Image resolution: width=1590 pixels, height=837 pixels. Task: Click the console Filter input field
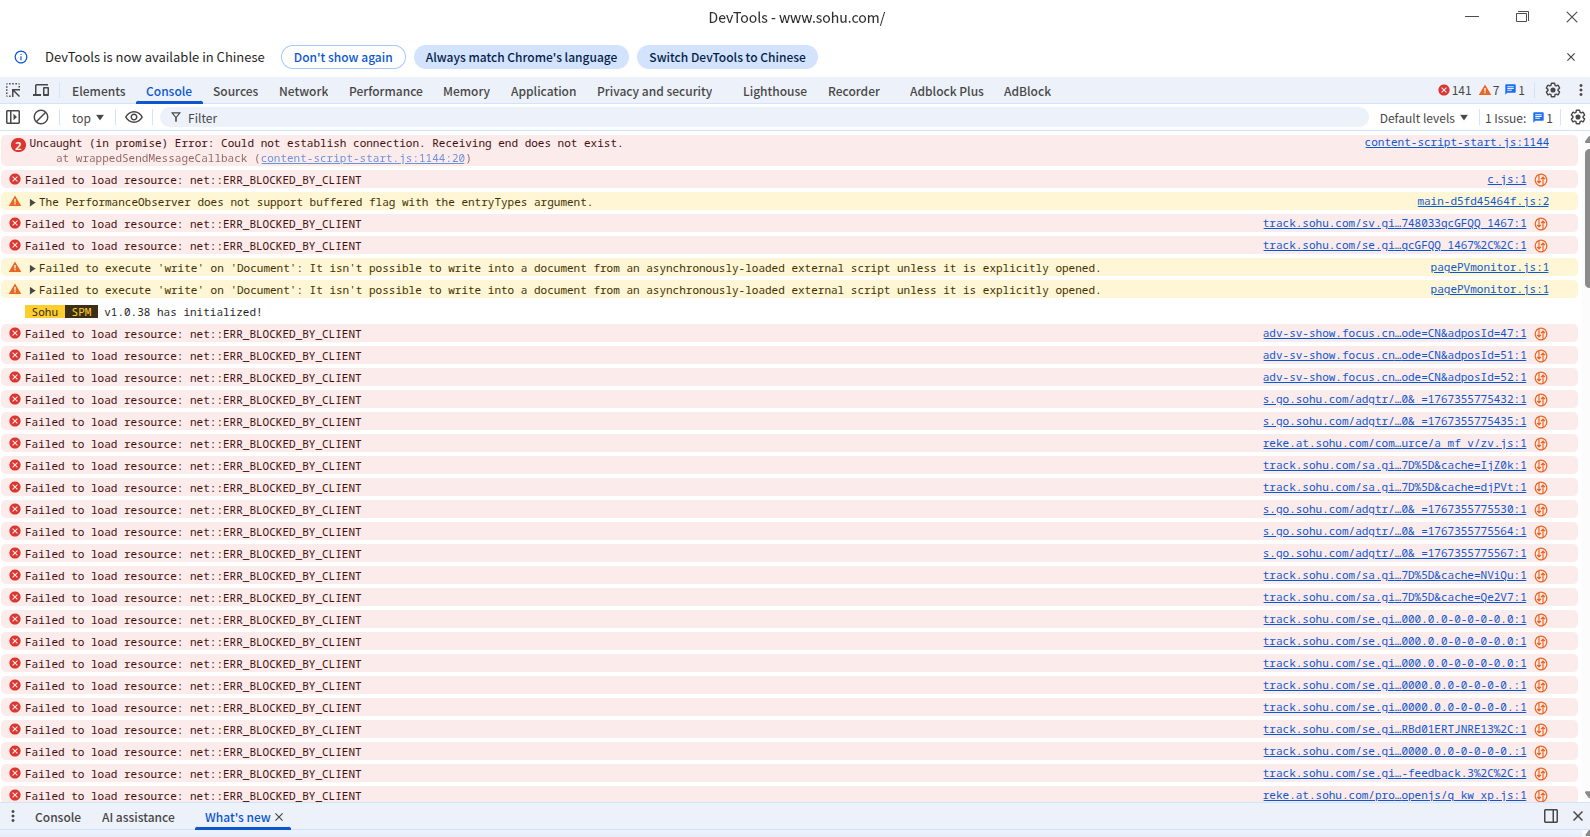point(765,118)
